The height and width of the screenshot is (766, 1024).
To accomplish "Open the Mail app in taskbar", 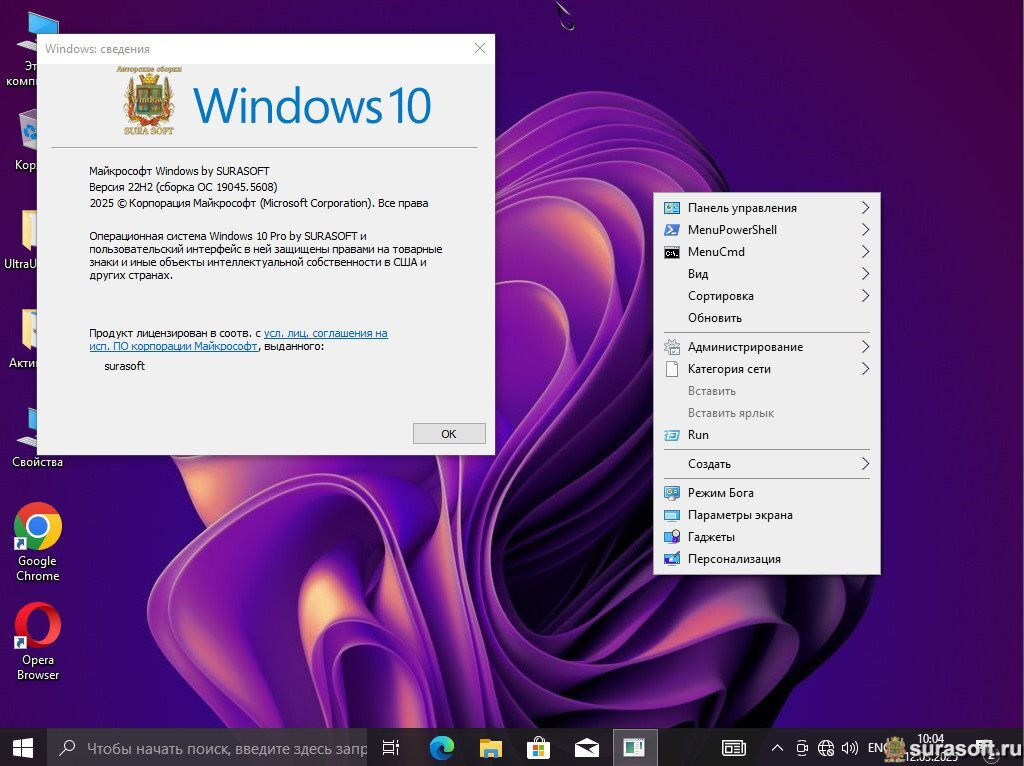I will point(586,747).
